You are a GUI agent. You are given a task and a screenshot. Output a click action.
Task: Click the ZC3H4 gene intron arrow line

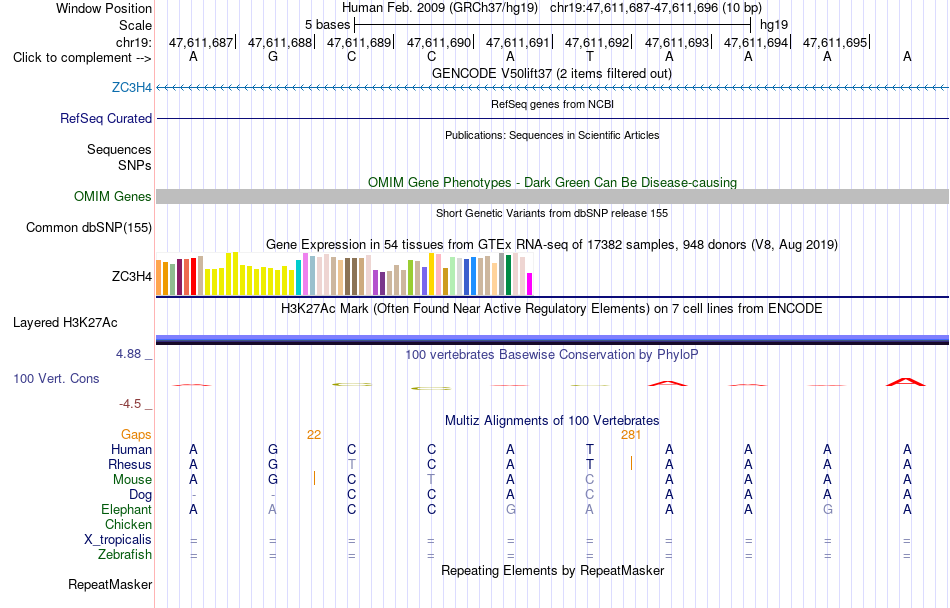tap(552, 88)
